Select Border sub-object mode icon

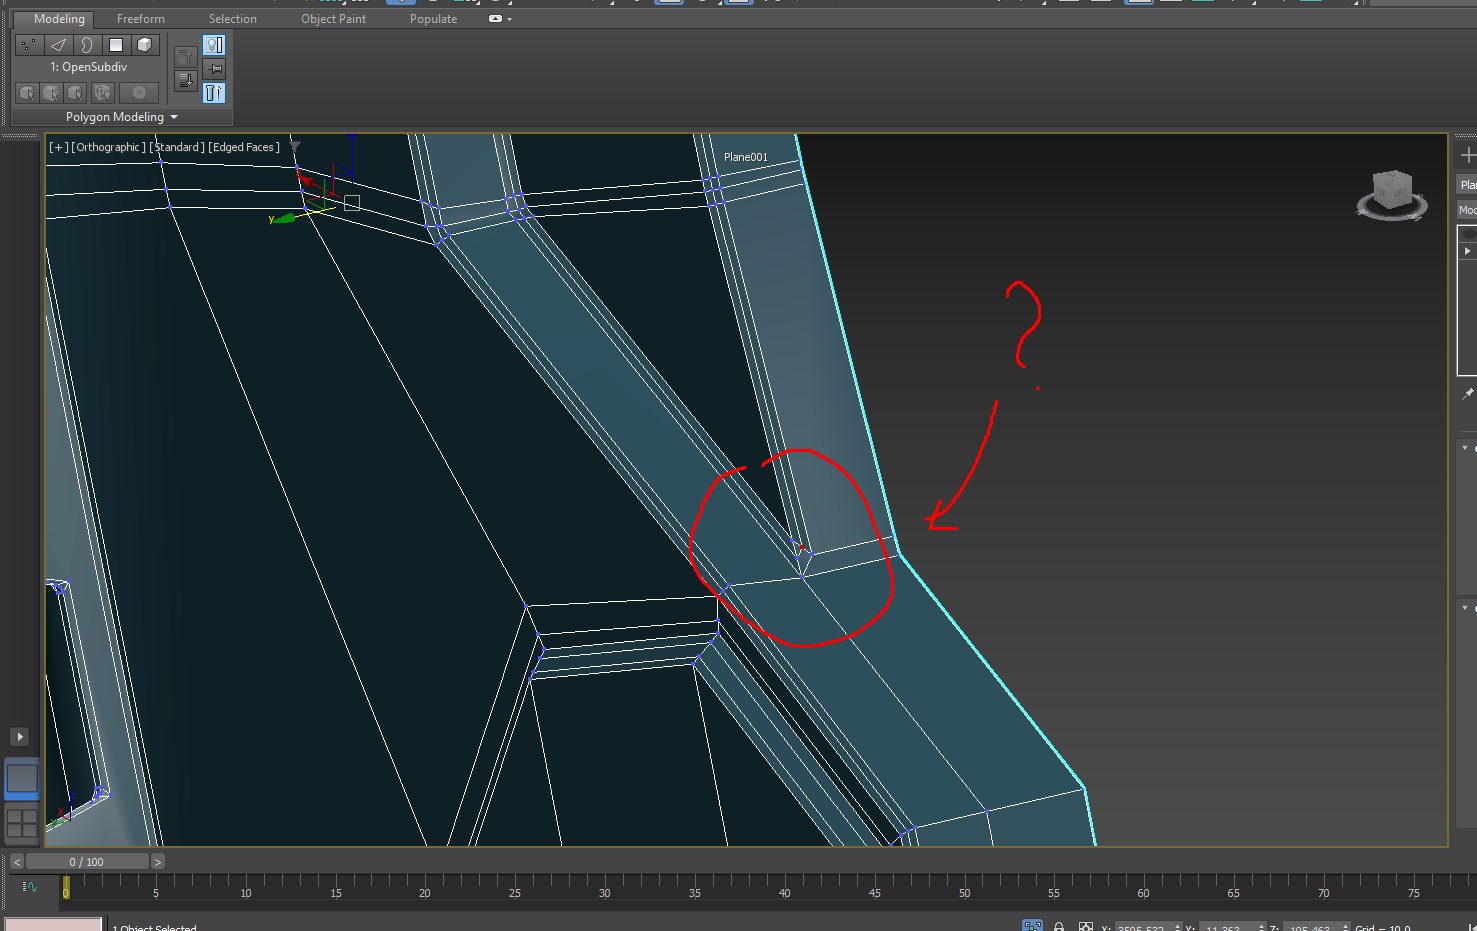click(x=87, y=45)
